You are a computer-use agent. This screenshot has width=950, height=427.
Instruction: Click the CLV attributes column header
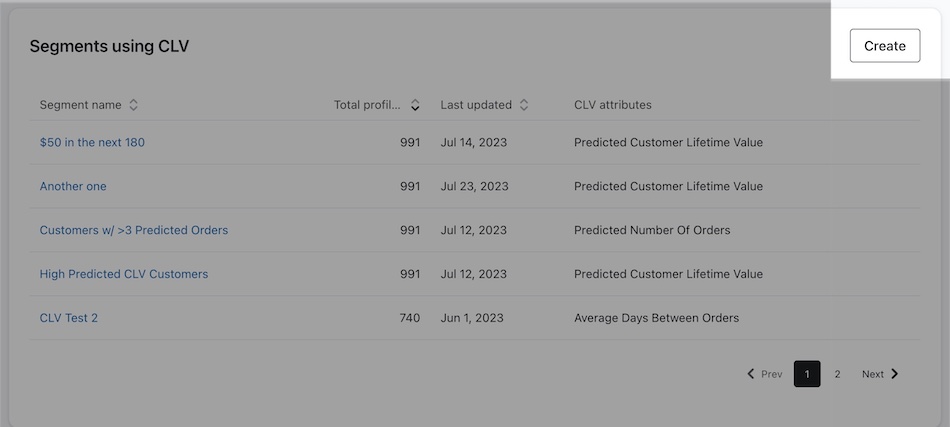click(613, 105)
